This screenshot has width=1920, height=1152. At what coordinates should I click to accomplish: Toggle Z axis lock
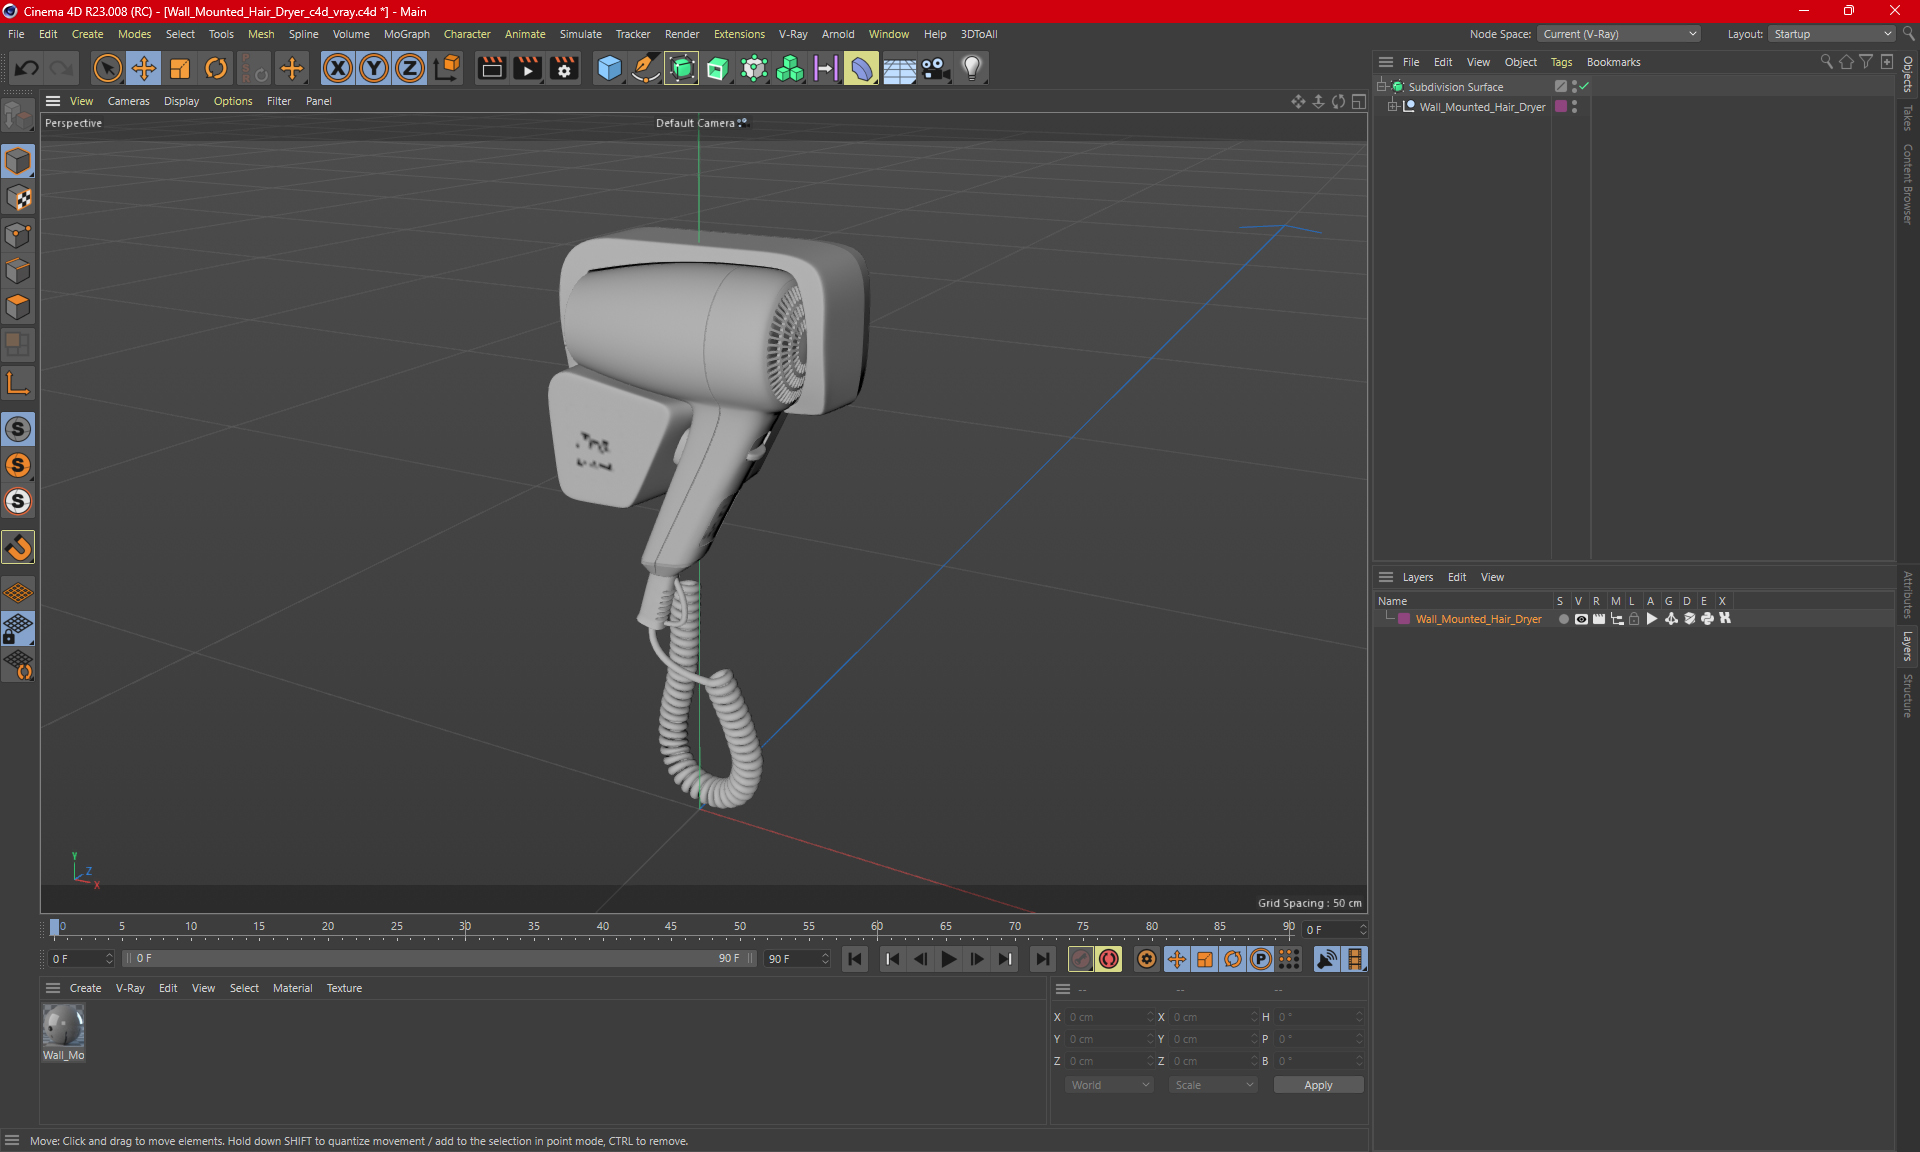410,68
